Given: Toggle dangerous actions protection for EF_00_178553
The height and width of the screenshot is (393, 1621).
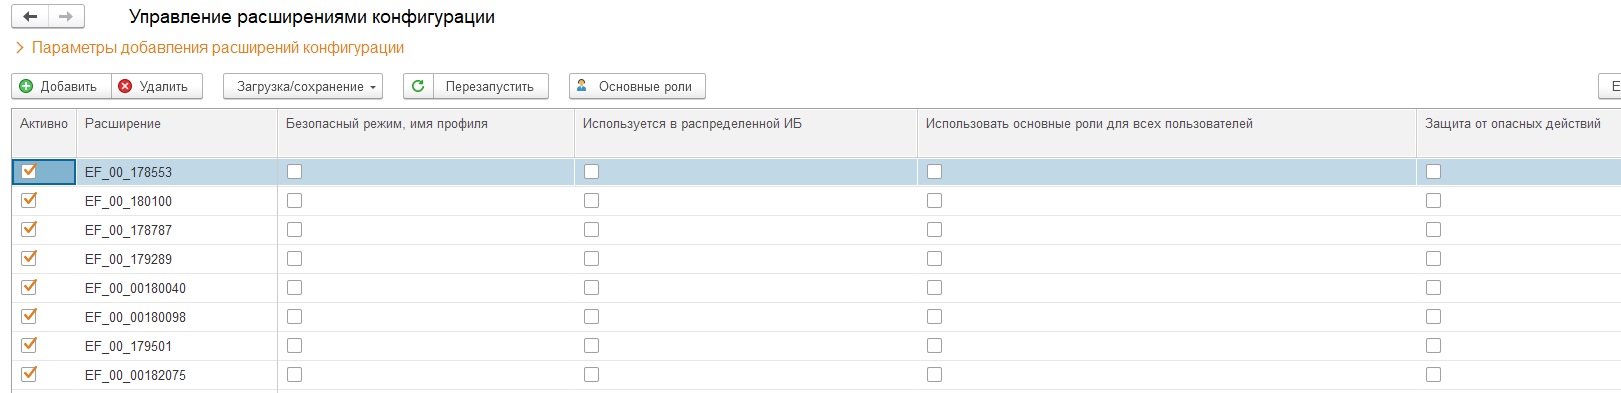Looking at the screenshot, I should coord(1433,171).
